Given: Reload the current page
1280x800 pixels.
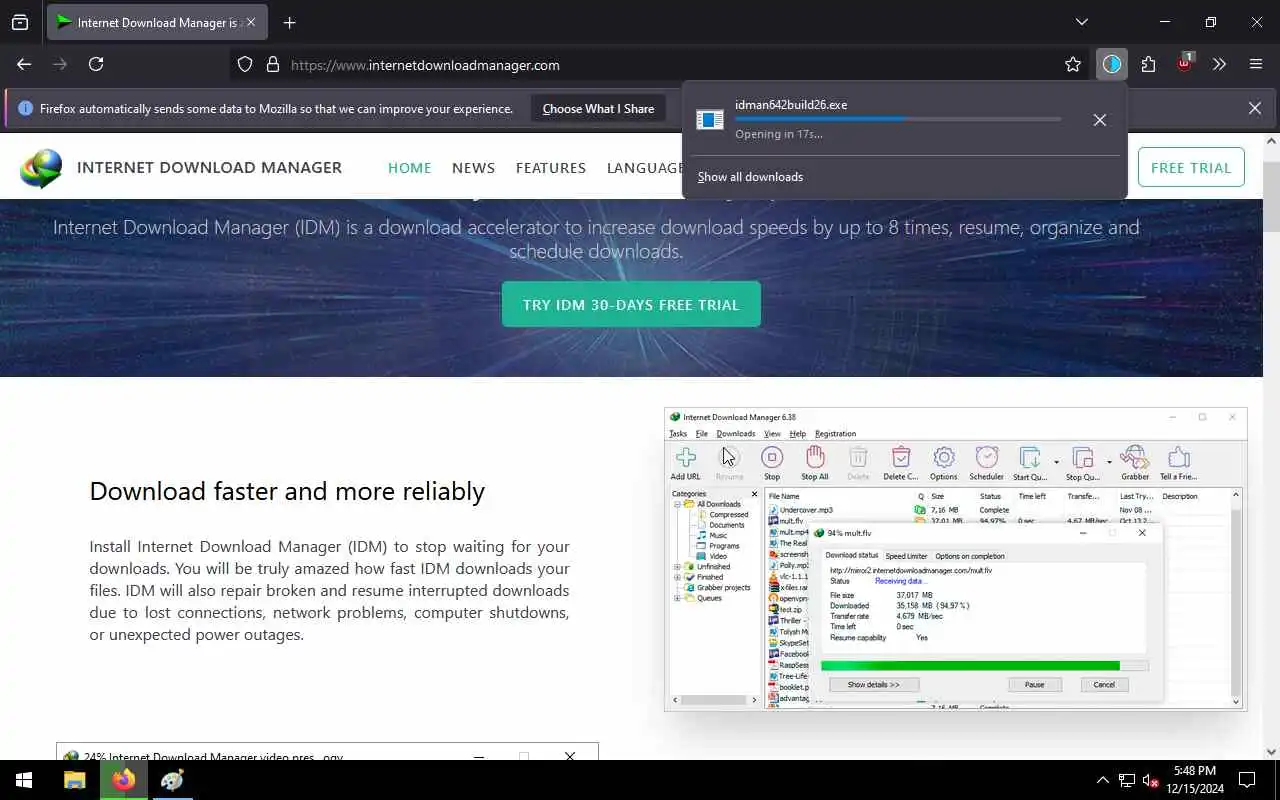Looking at the screenshot, I should click(x=96, y=64).
